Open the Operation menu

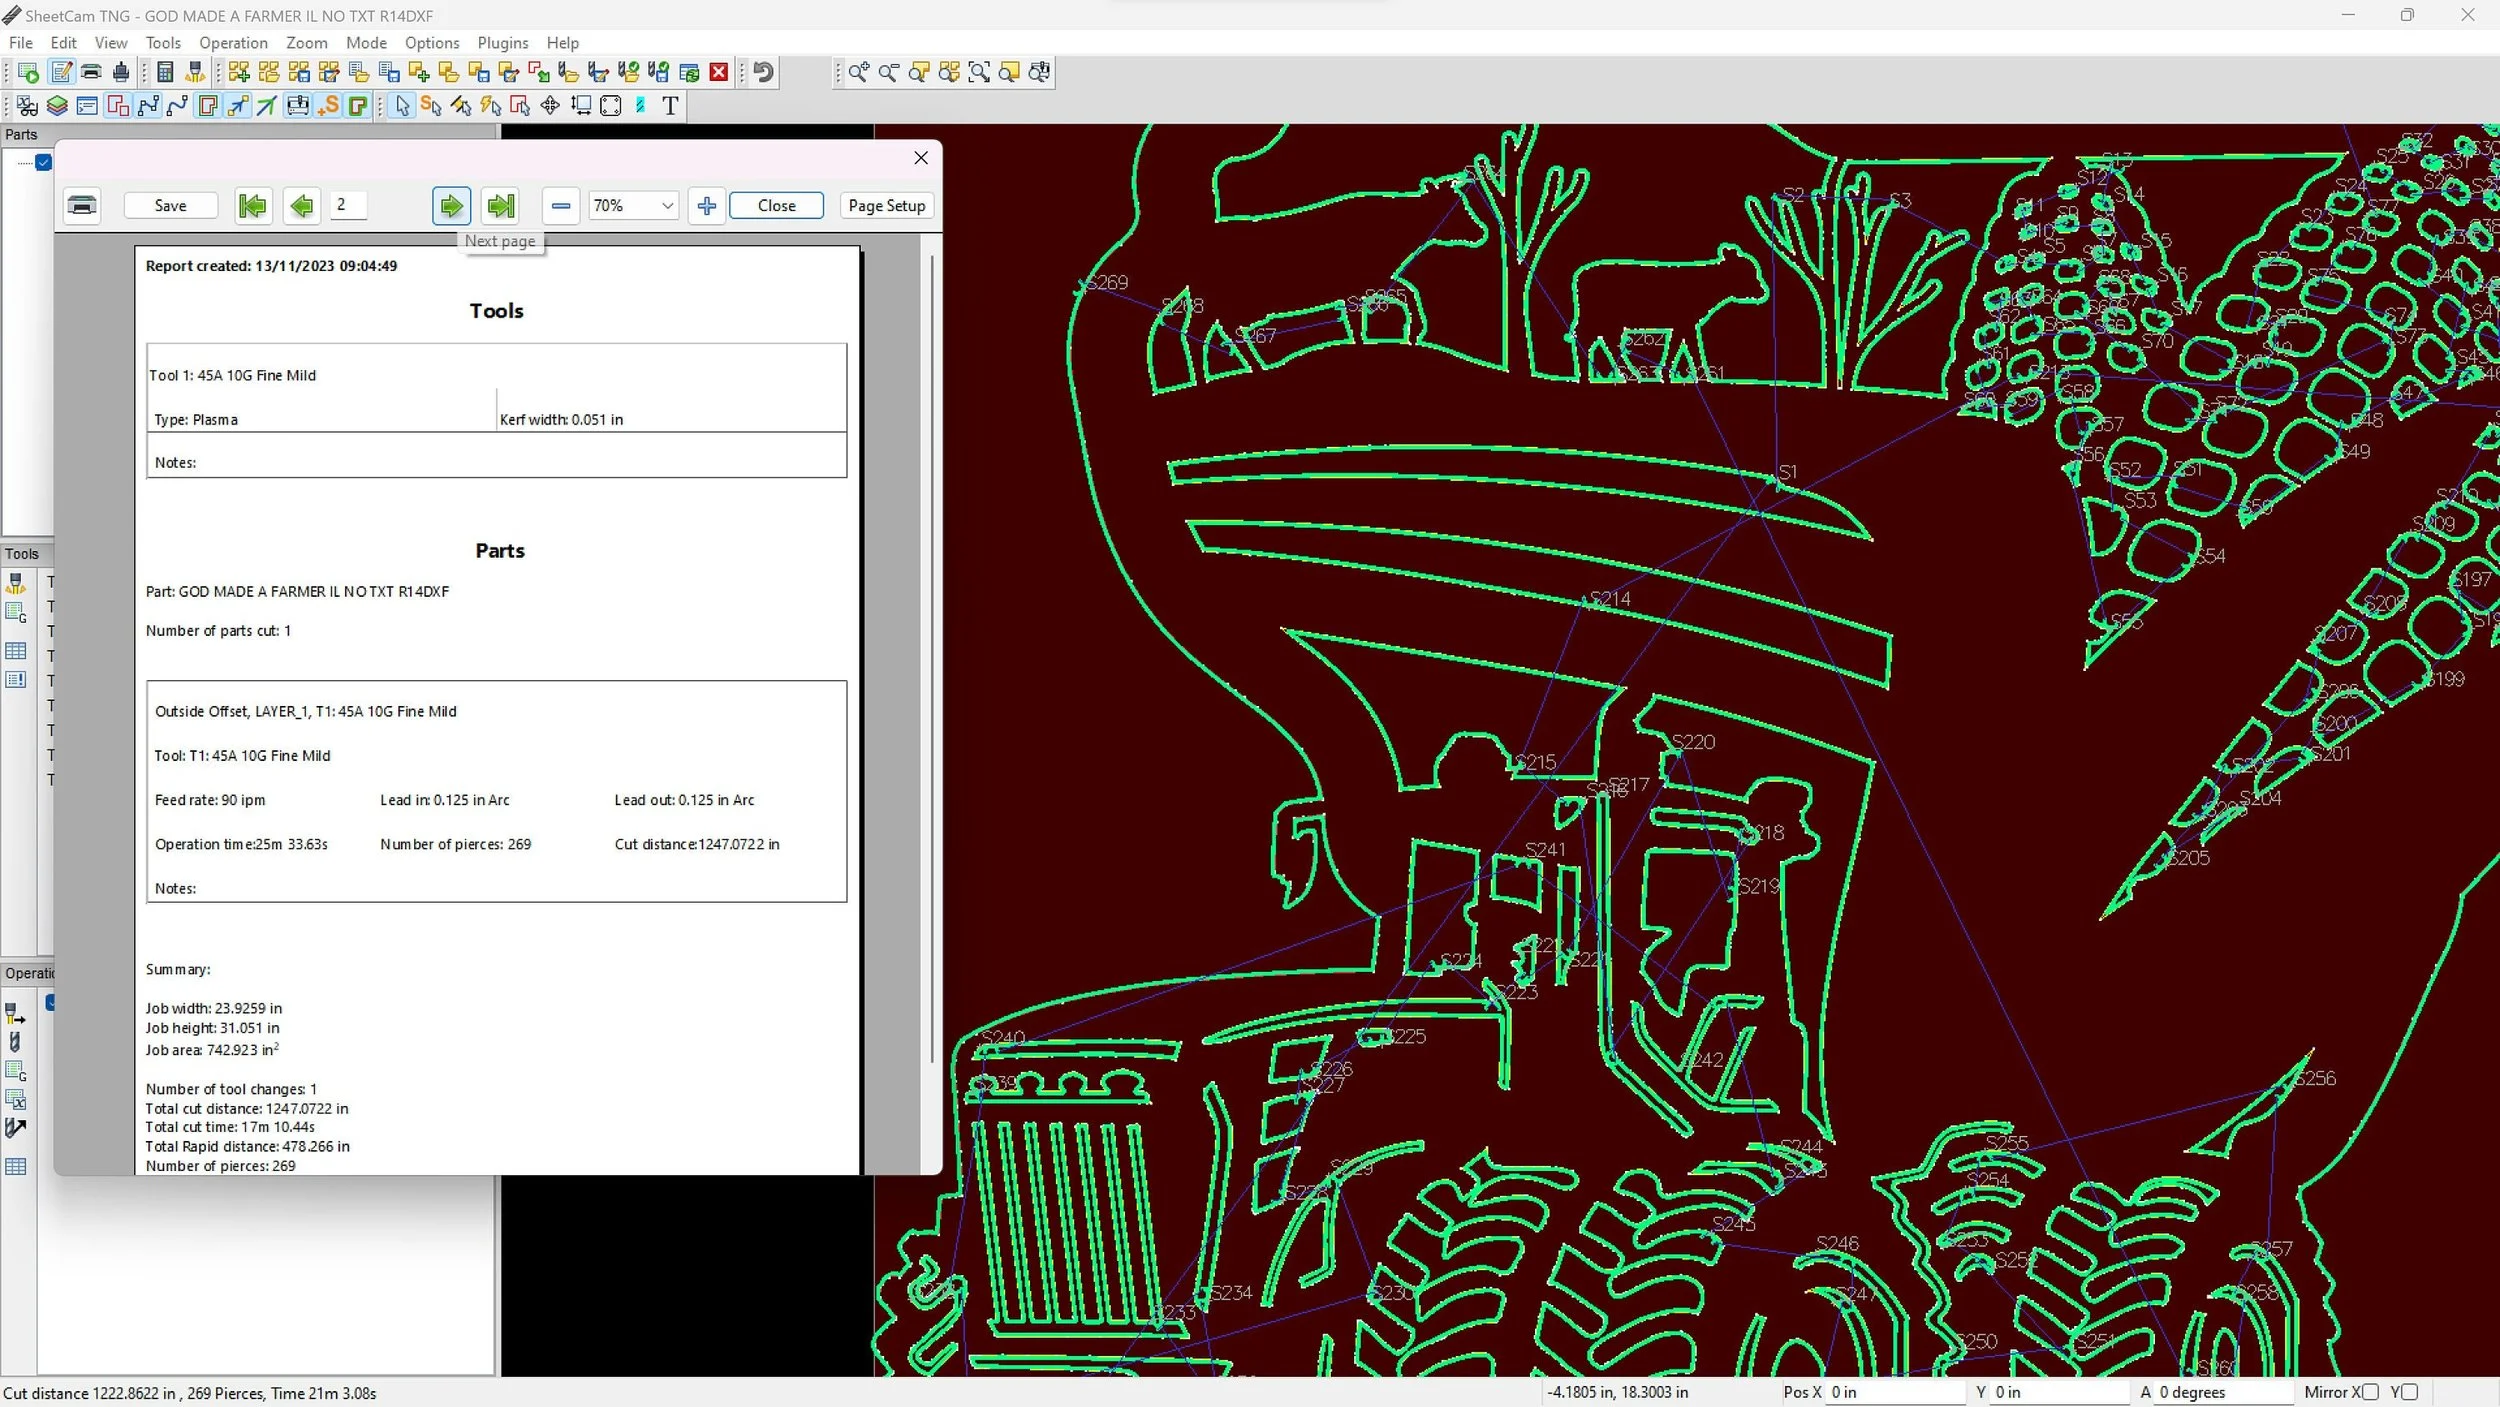click(x=233, y=43)
